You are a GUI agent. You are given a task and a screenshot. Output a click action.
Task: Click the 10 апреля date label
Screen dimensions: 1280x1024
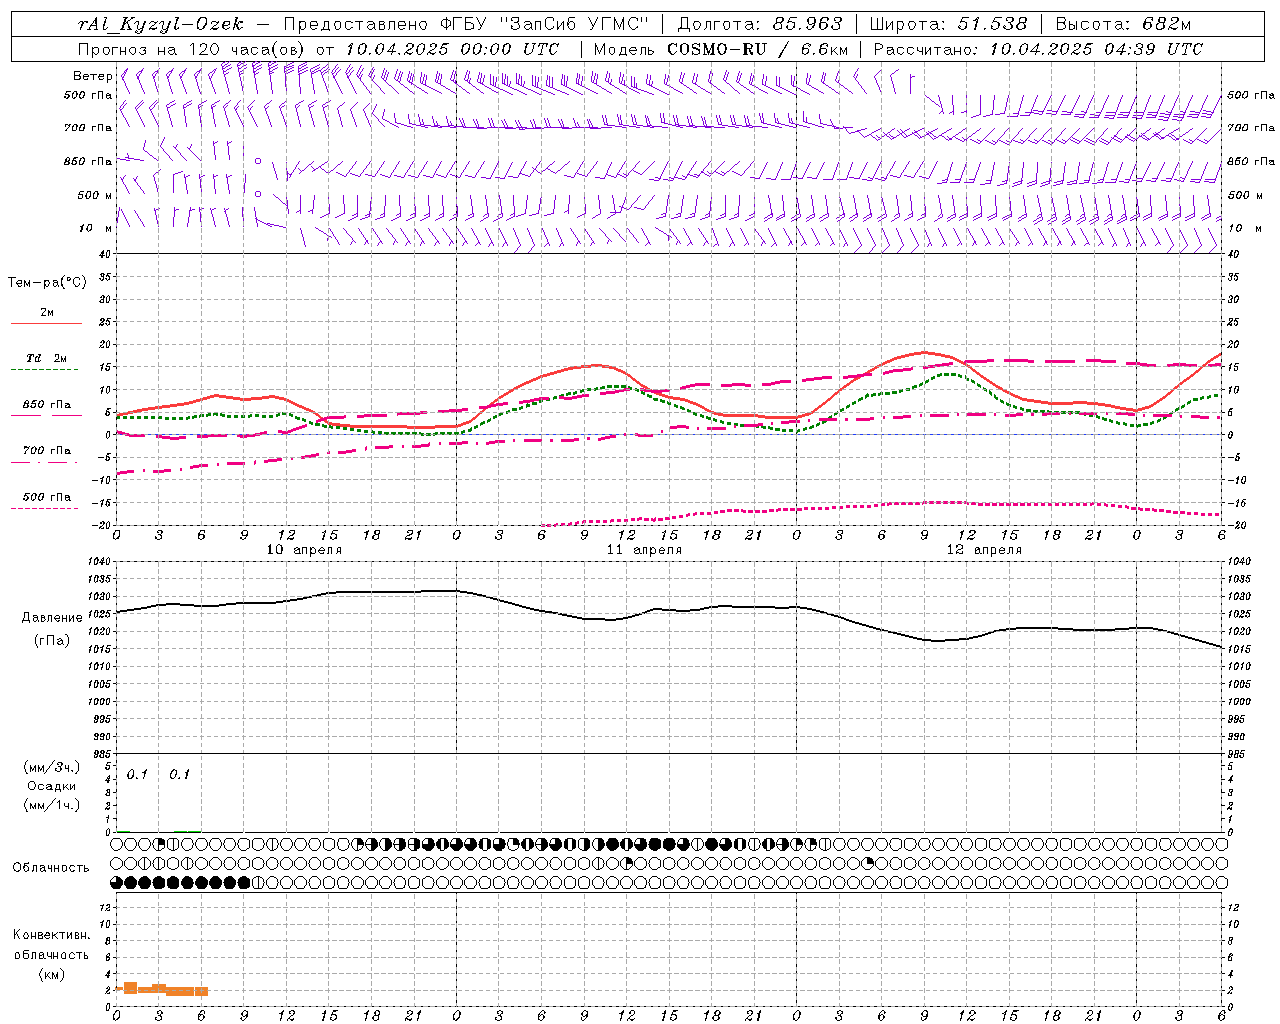click(304, 550)
